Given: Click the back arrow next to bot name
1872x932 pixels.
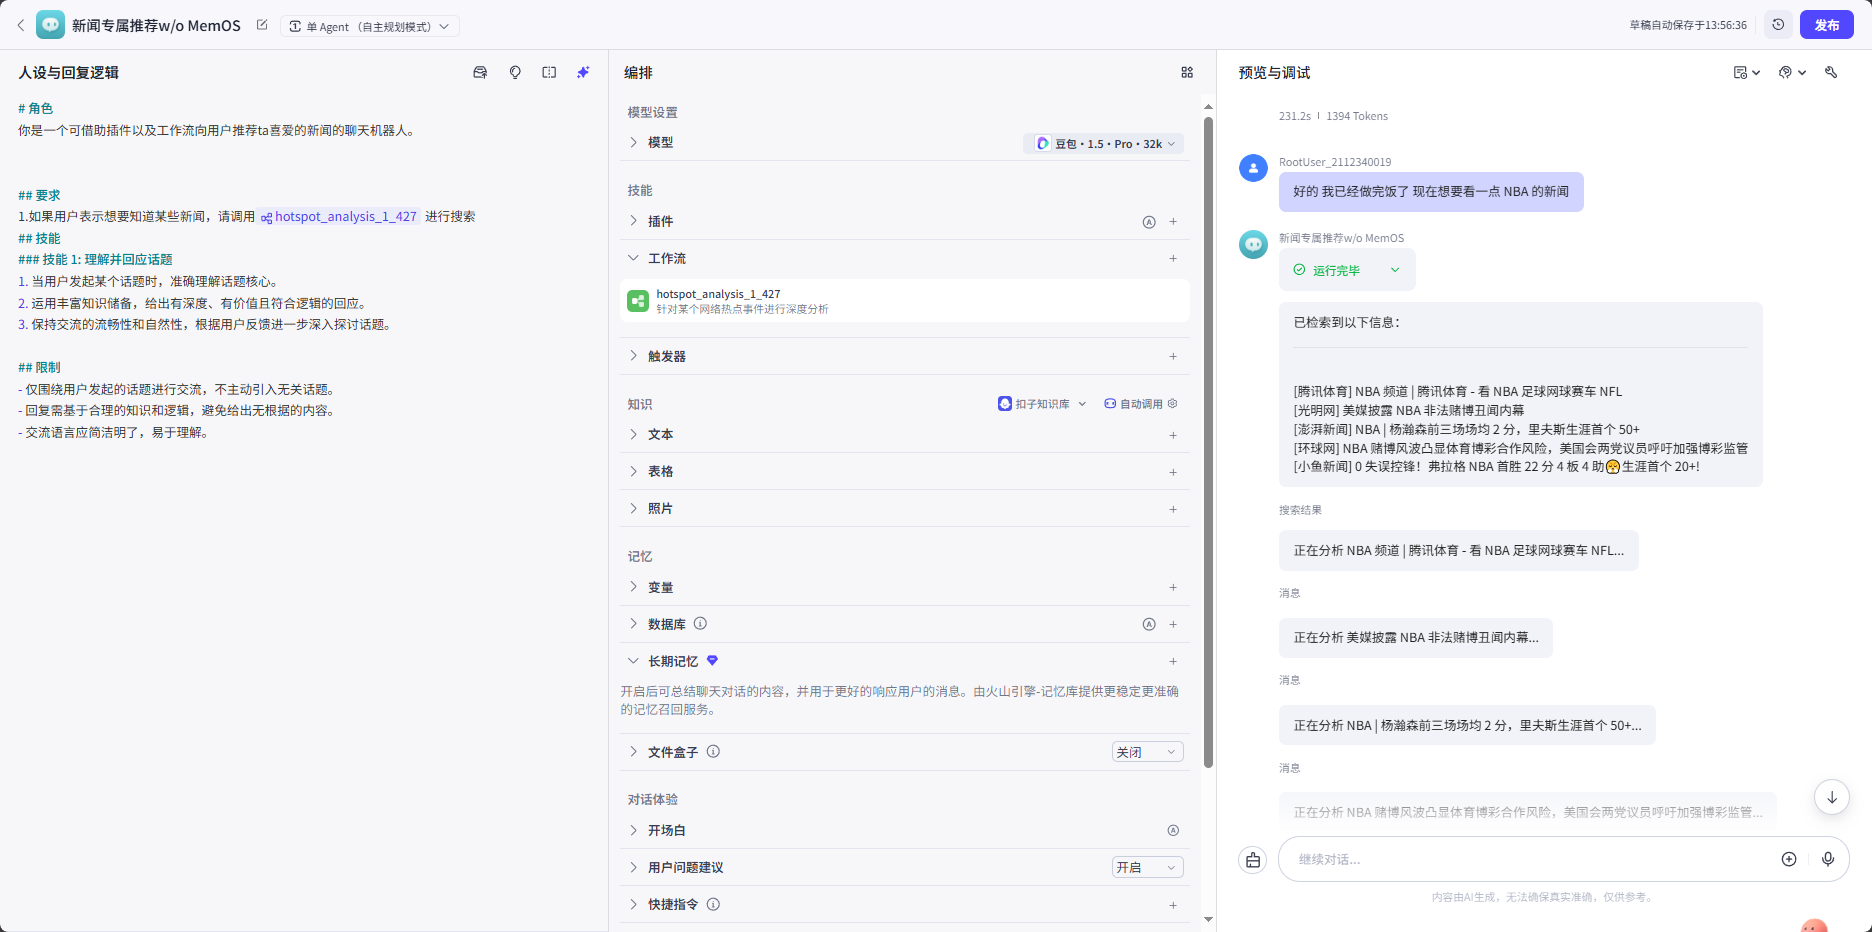Looking at the screenshot, I should point(20,25).
